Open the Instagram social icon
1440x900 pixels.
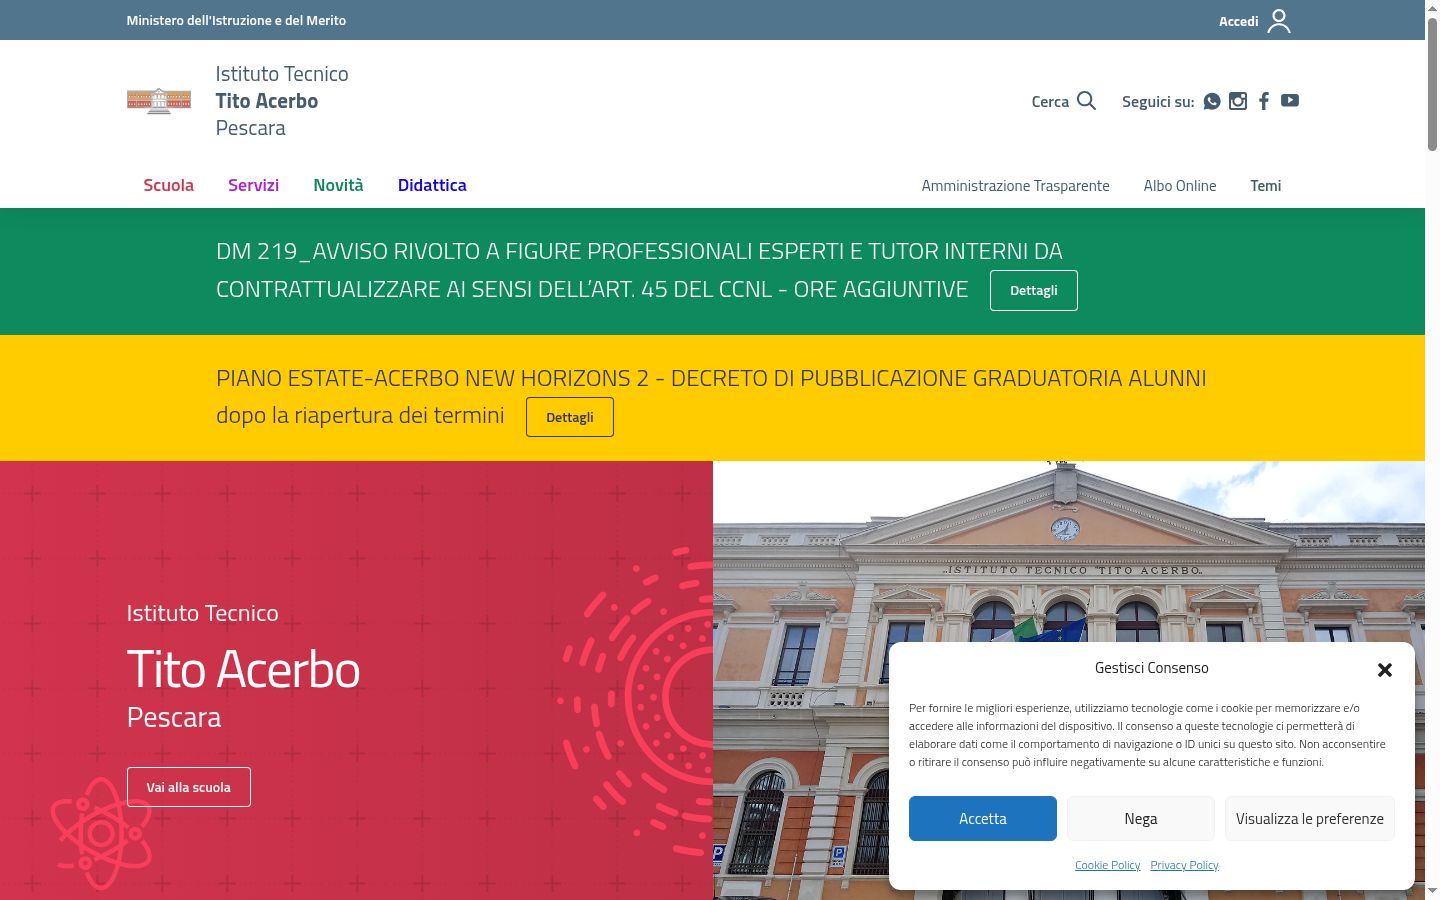(x=1238, y=101)
